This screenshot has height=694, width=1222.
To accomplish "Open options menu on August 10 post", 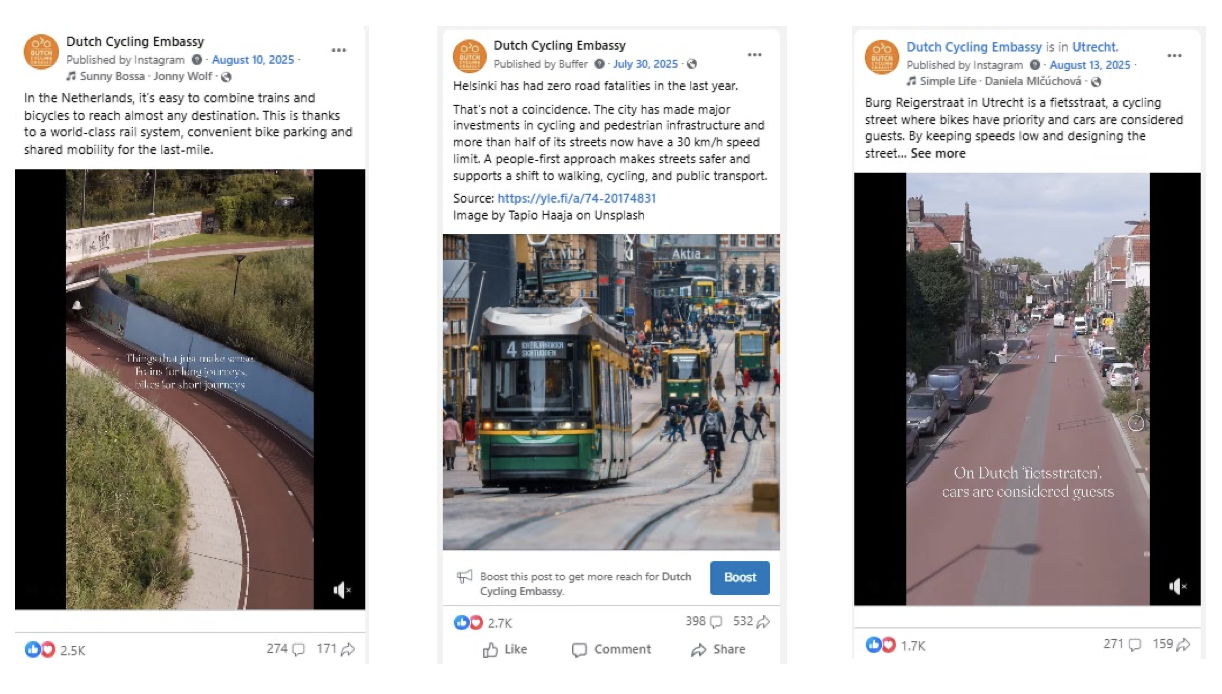I will click(339, 50).
